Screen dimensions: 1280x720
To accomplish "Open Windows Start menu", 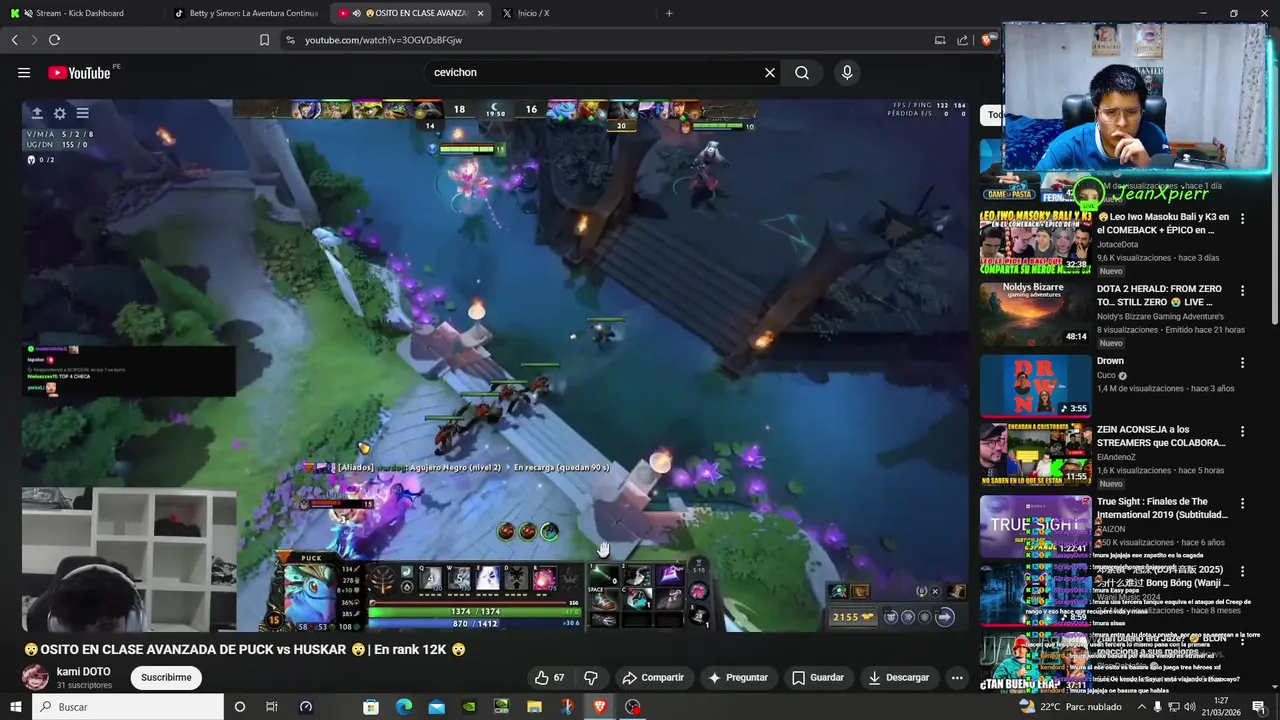I will pos(15,707).
